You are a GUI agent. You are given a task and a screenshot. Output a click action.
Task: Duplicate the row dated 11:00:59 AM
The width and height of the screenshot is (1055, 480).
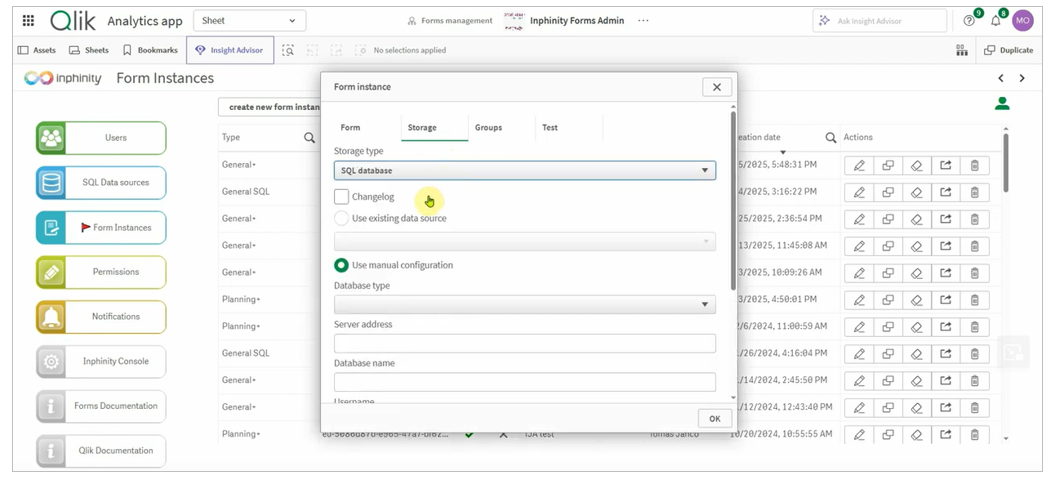click(x=888, y=327)
